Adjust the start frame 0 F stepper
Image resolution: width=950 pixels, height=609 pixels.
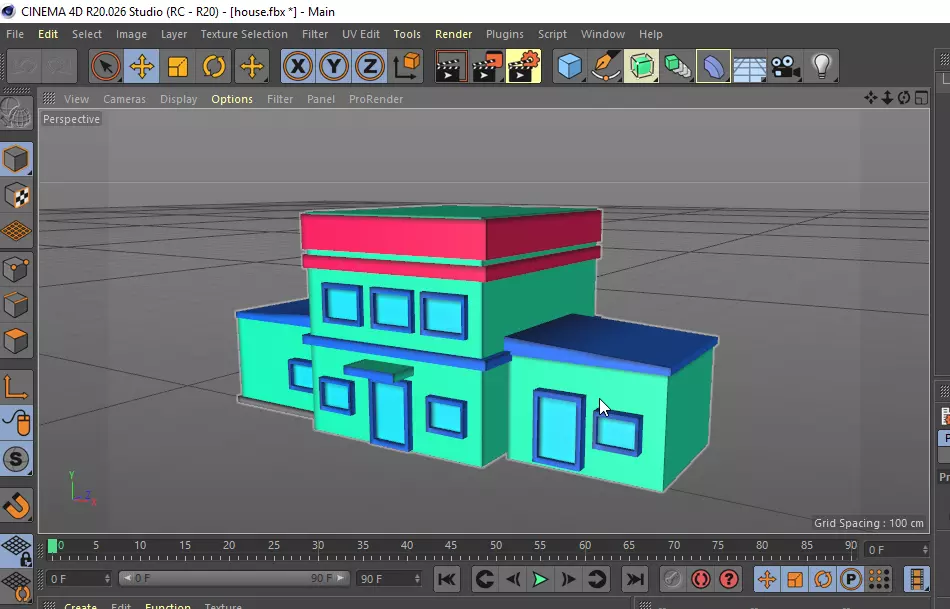click(x=79, y=579)
